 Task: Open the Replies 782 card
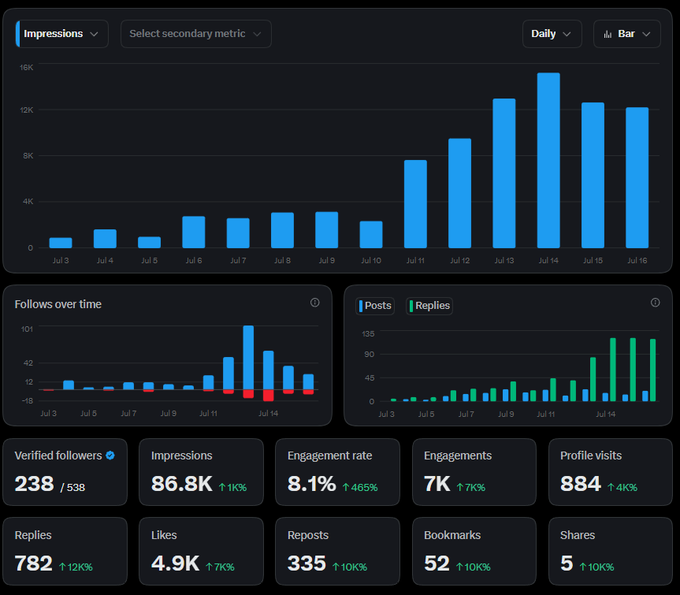[65, 551]
